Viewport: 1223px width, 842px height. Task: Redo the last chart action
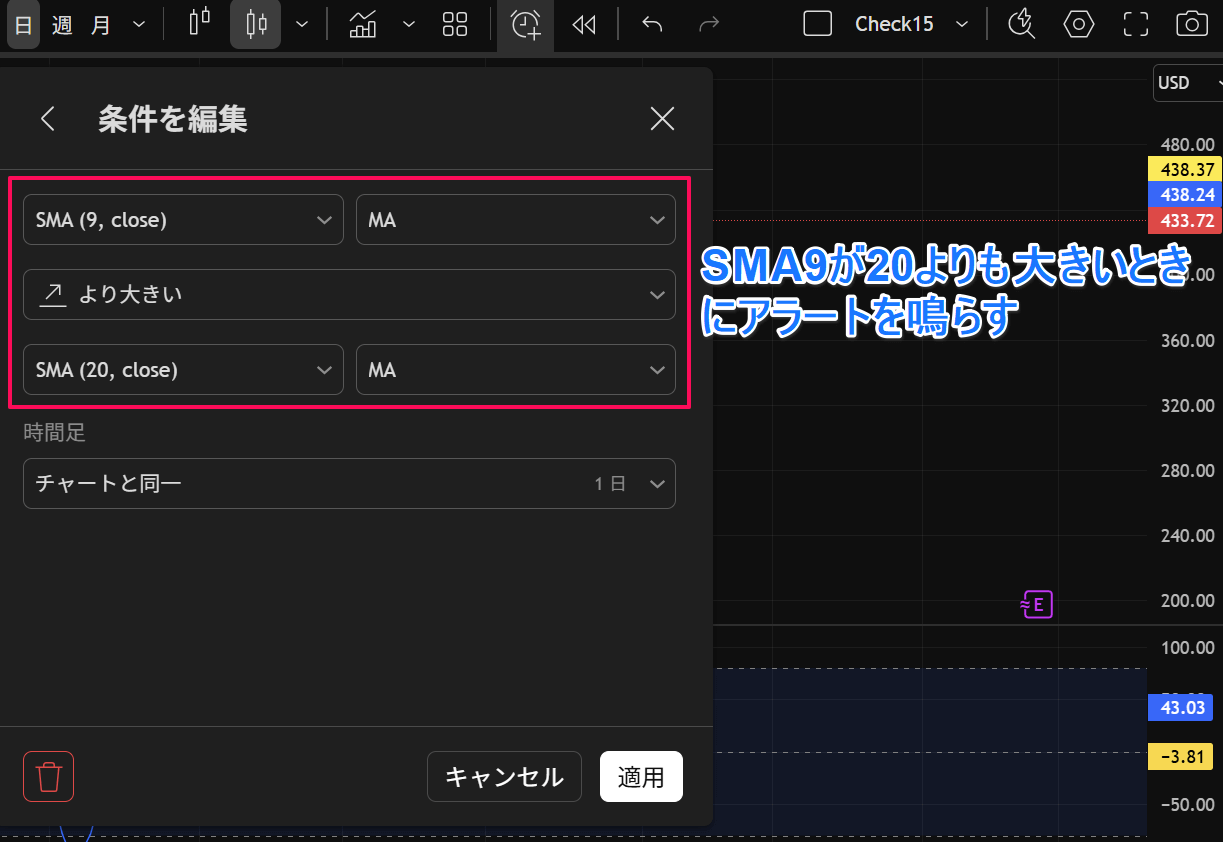point(709,24)
